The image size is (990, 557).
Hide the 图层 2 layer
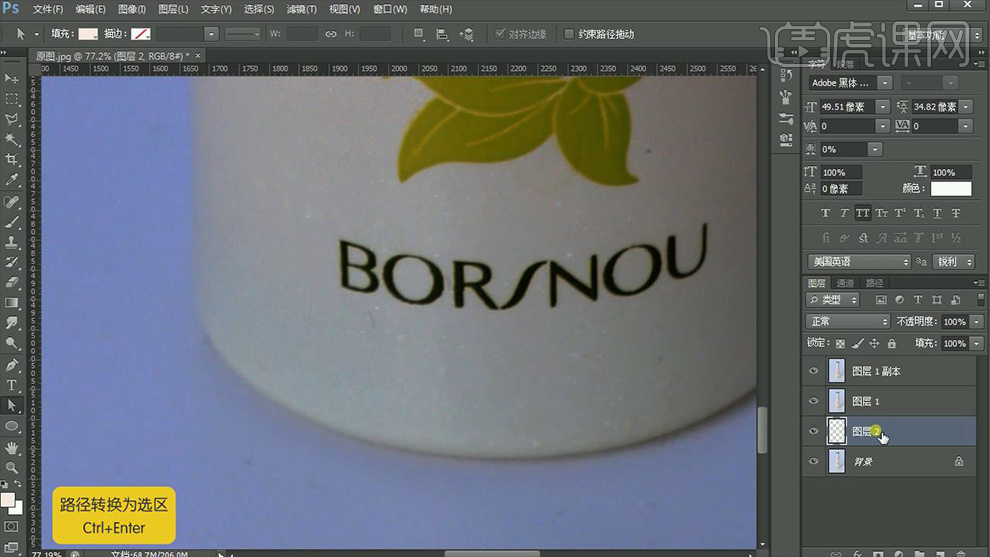click(813, 431)
